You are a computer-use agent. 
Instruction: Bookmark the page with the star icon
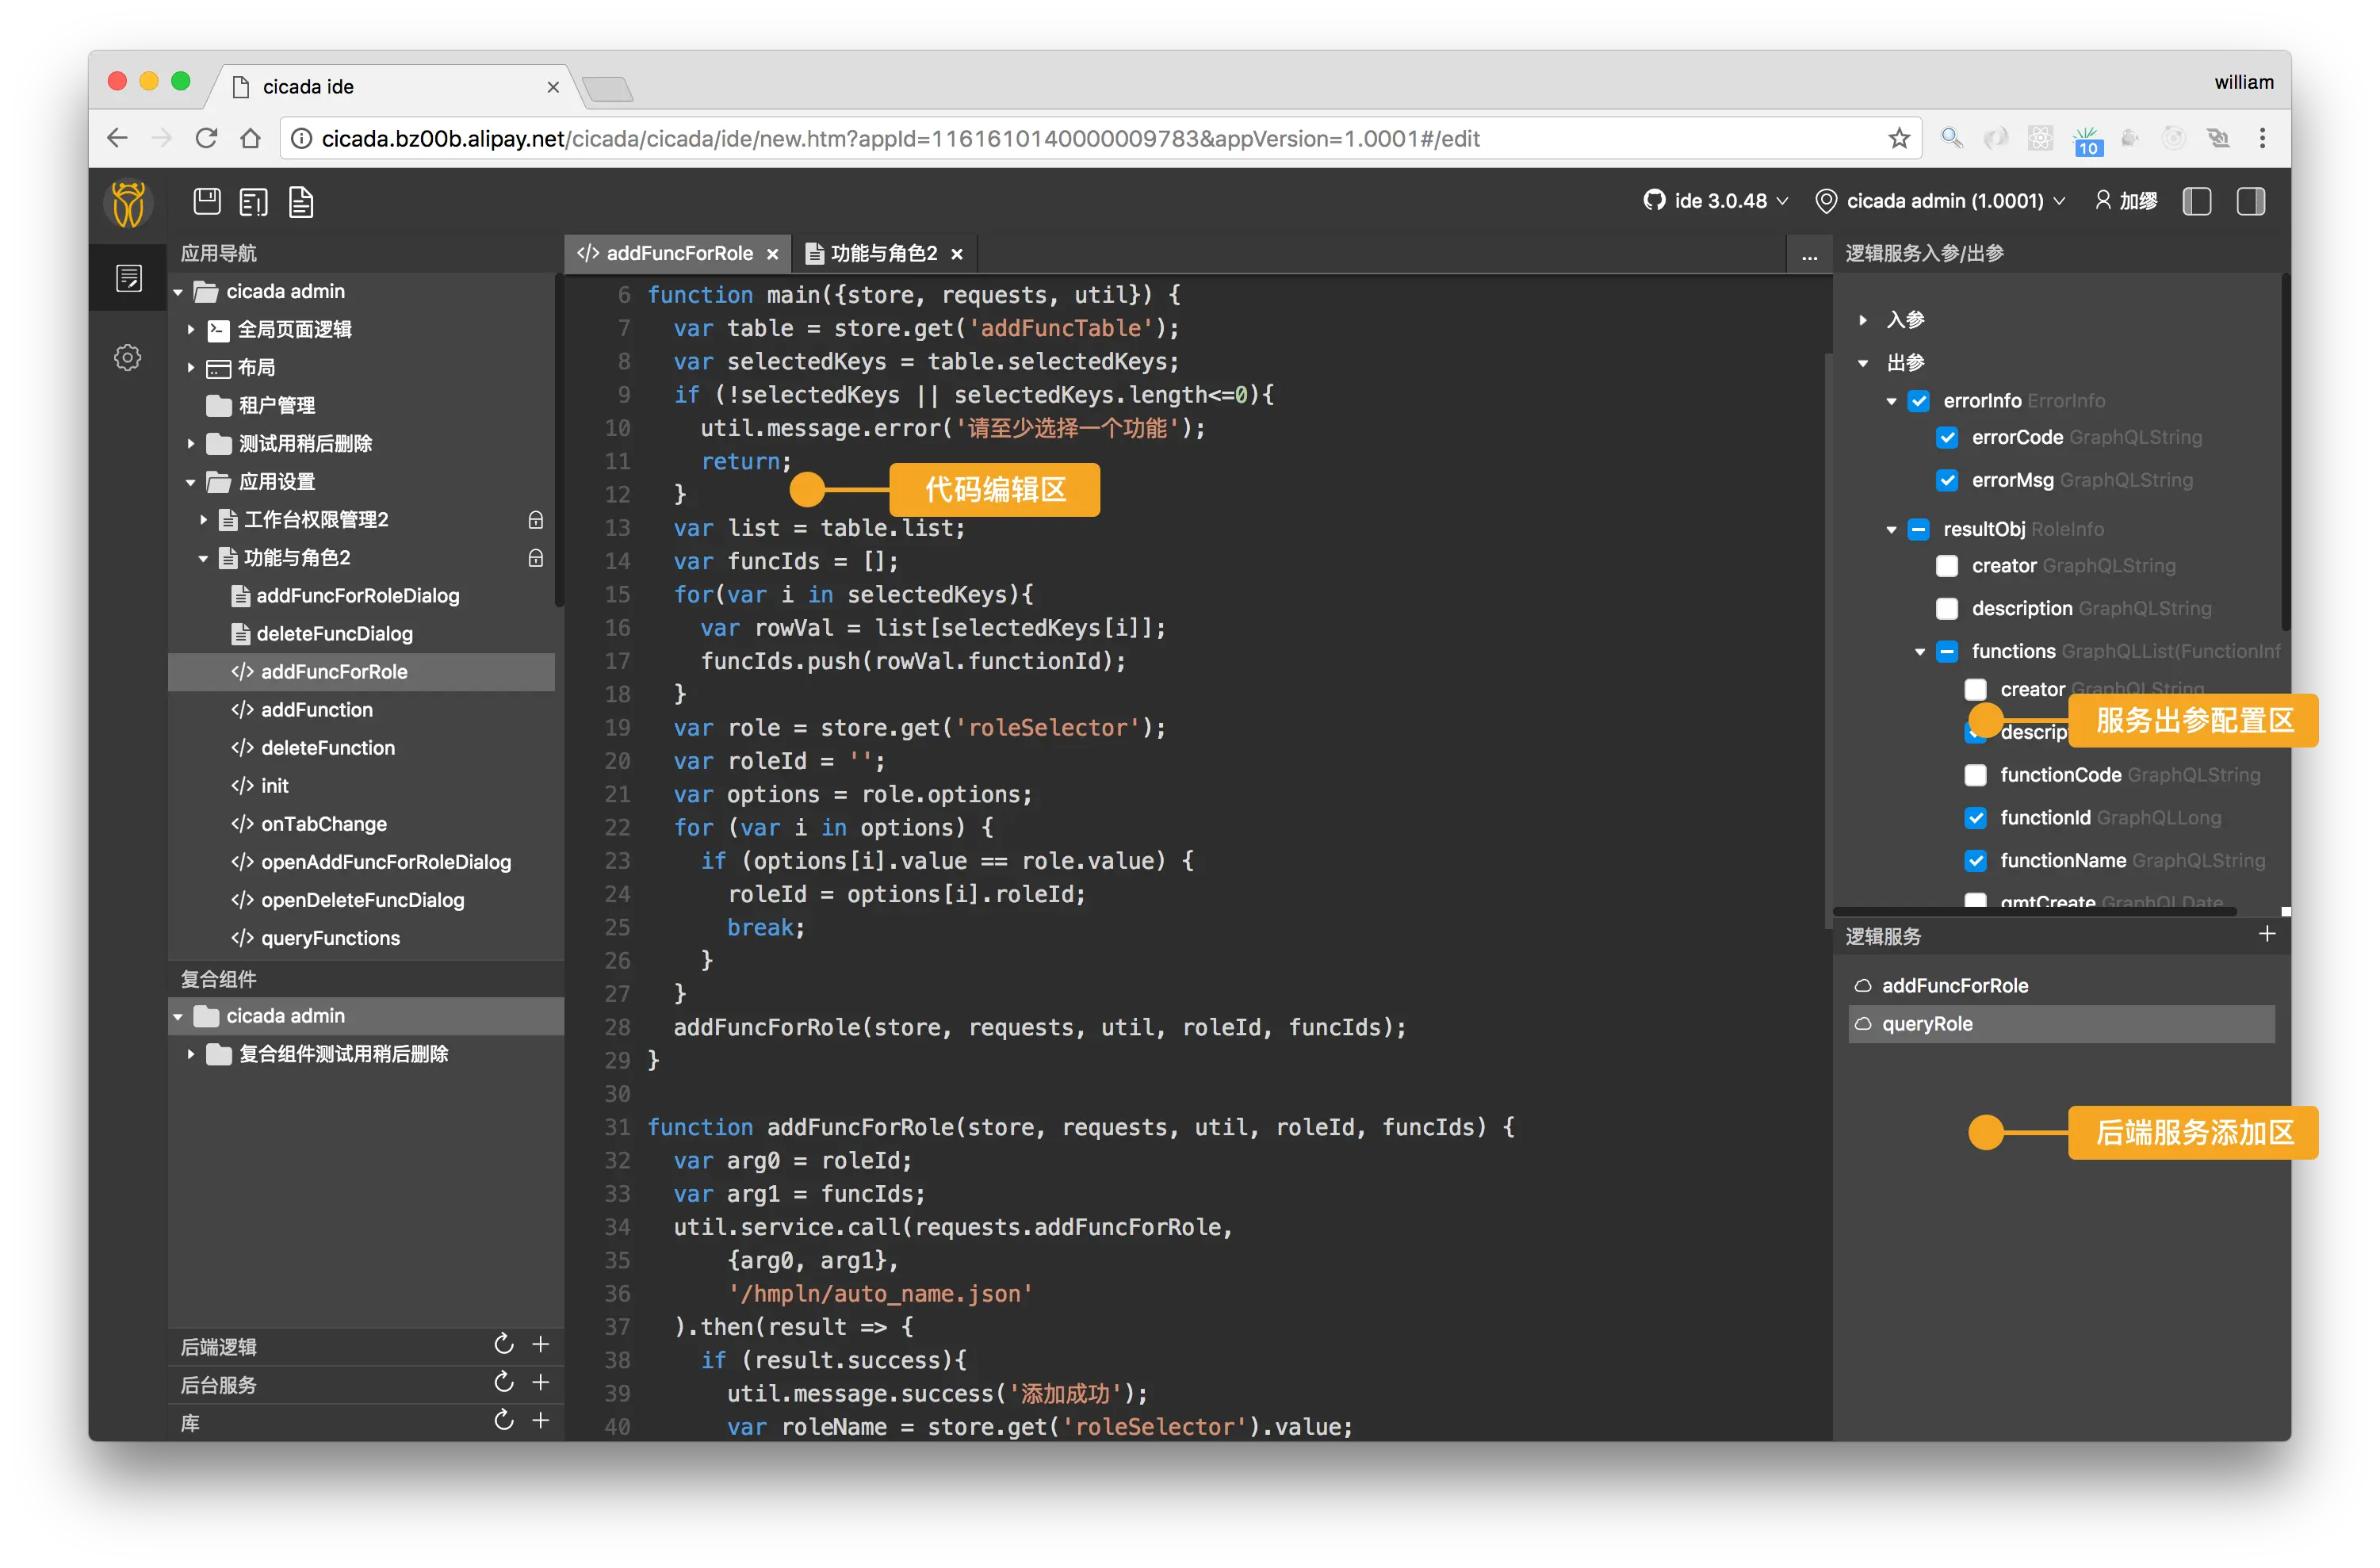tap(1898, 138)
